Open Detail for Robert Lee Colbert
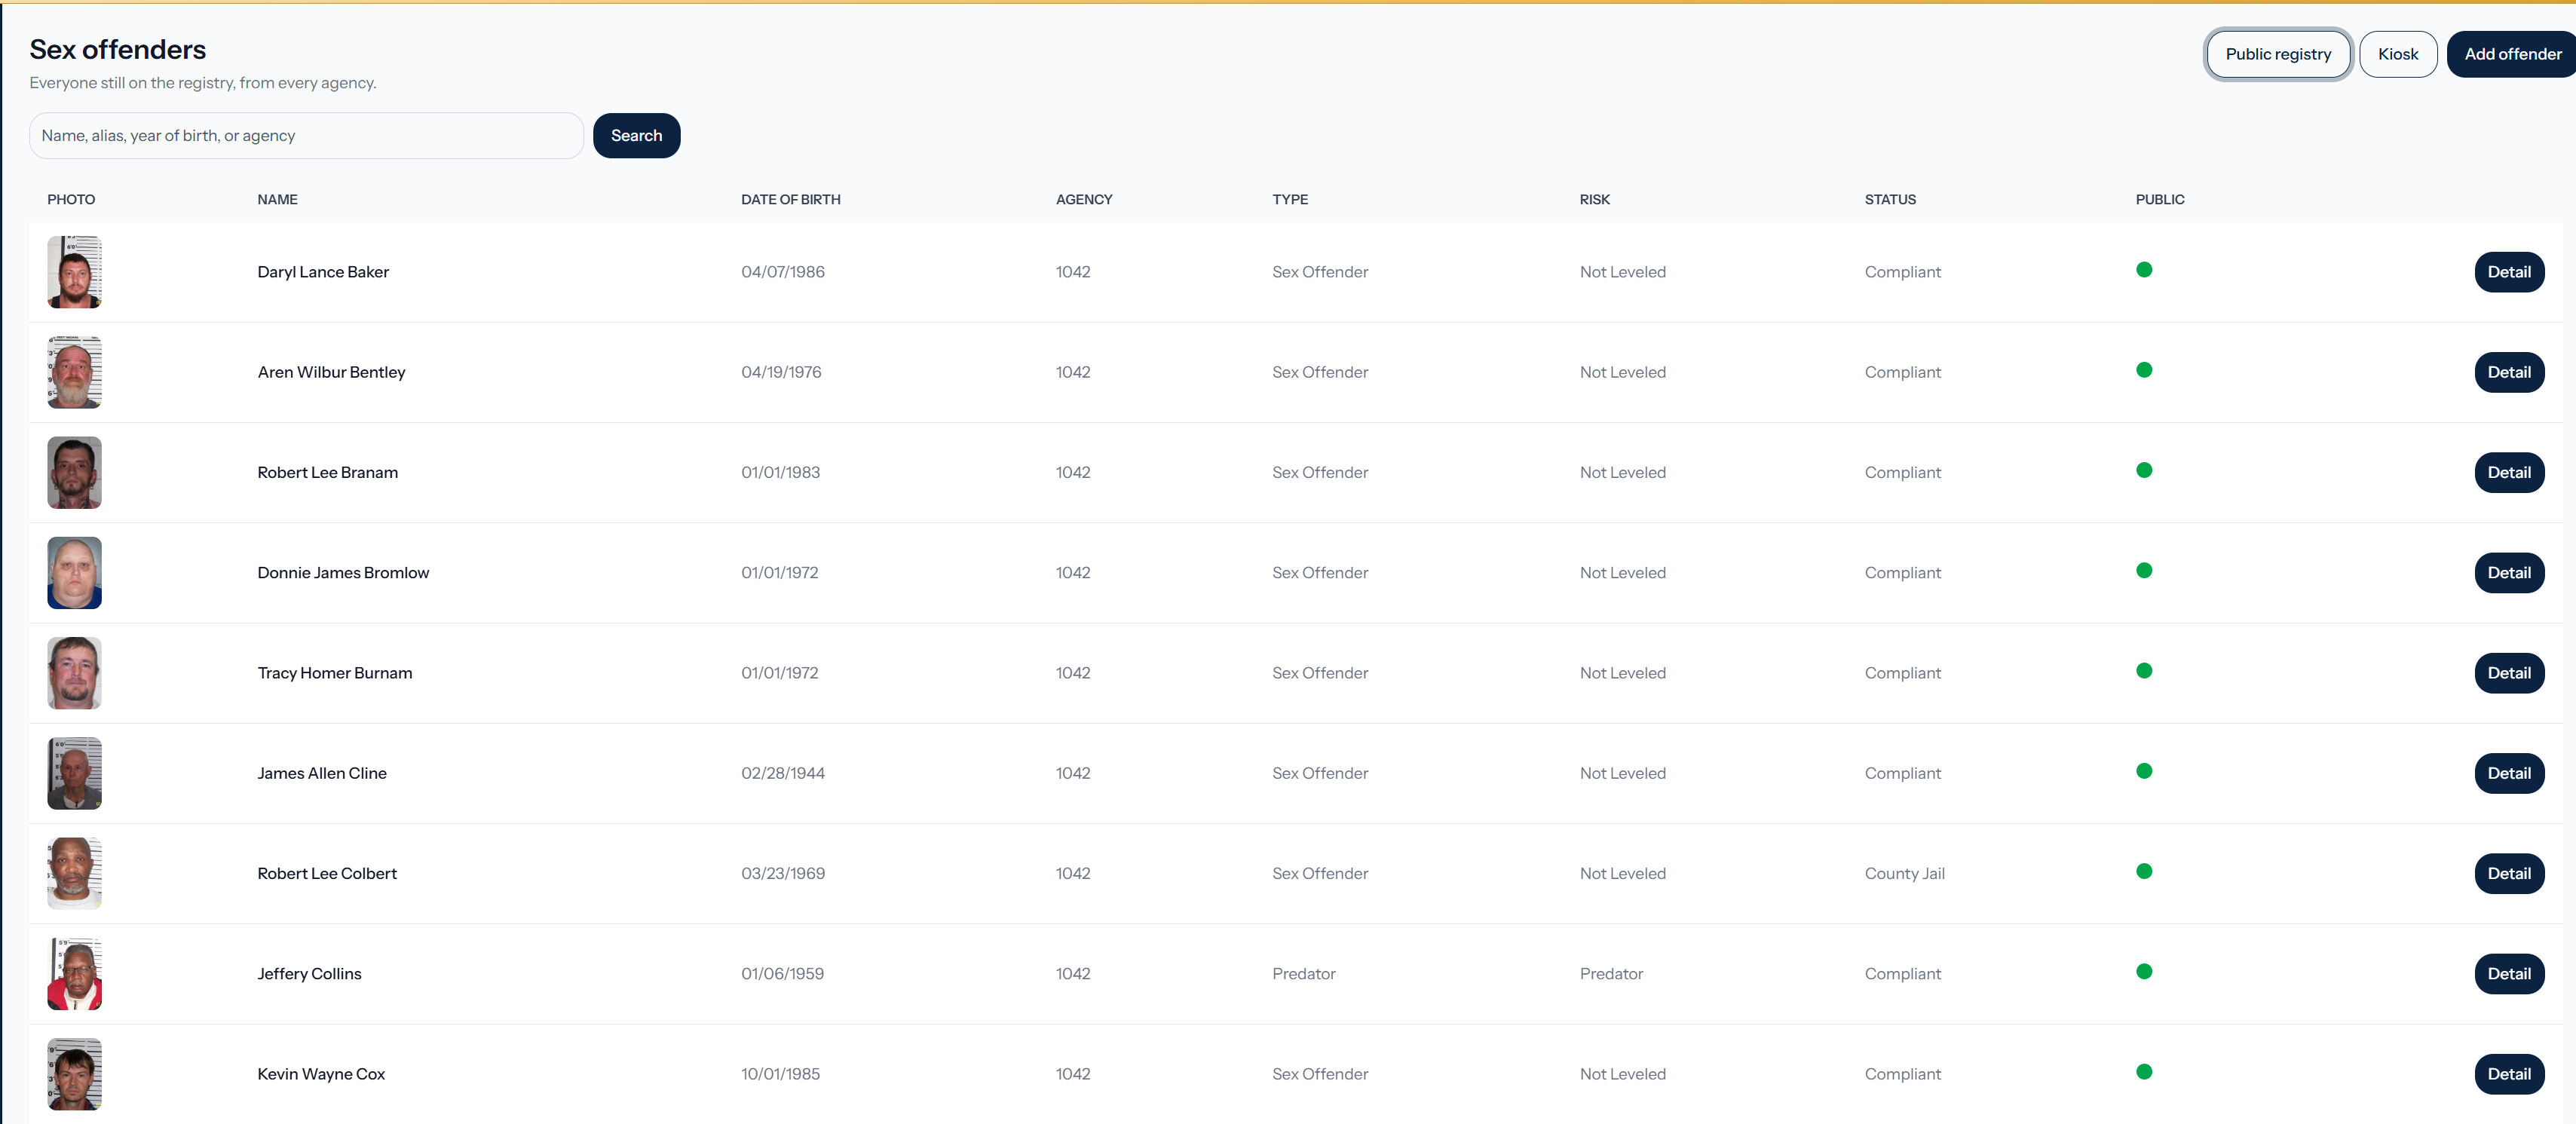Image resolution: width=2576 pixels, height=1124 pixels. pyautogui.click(x=2508, y=873)
